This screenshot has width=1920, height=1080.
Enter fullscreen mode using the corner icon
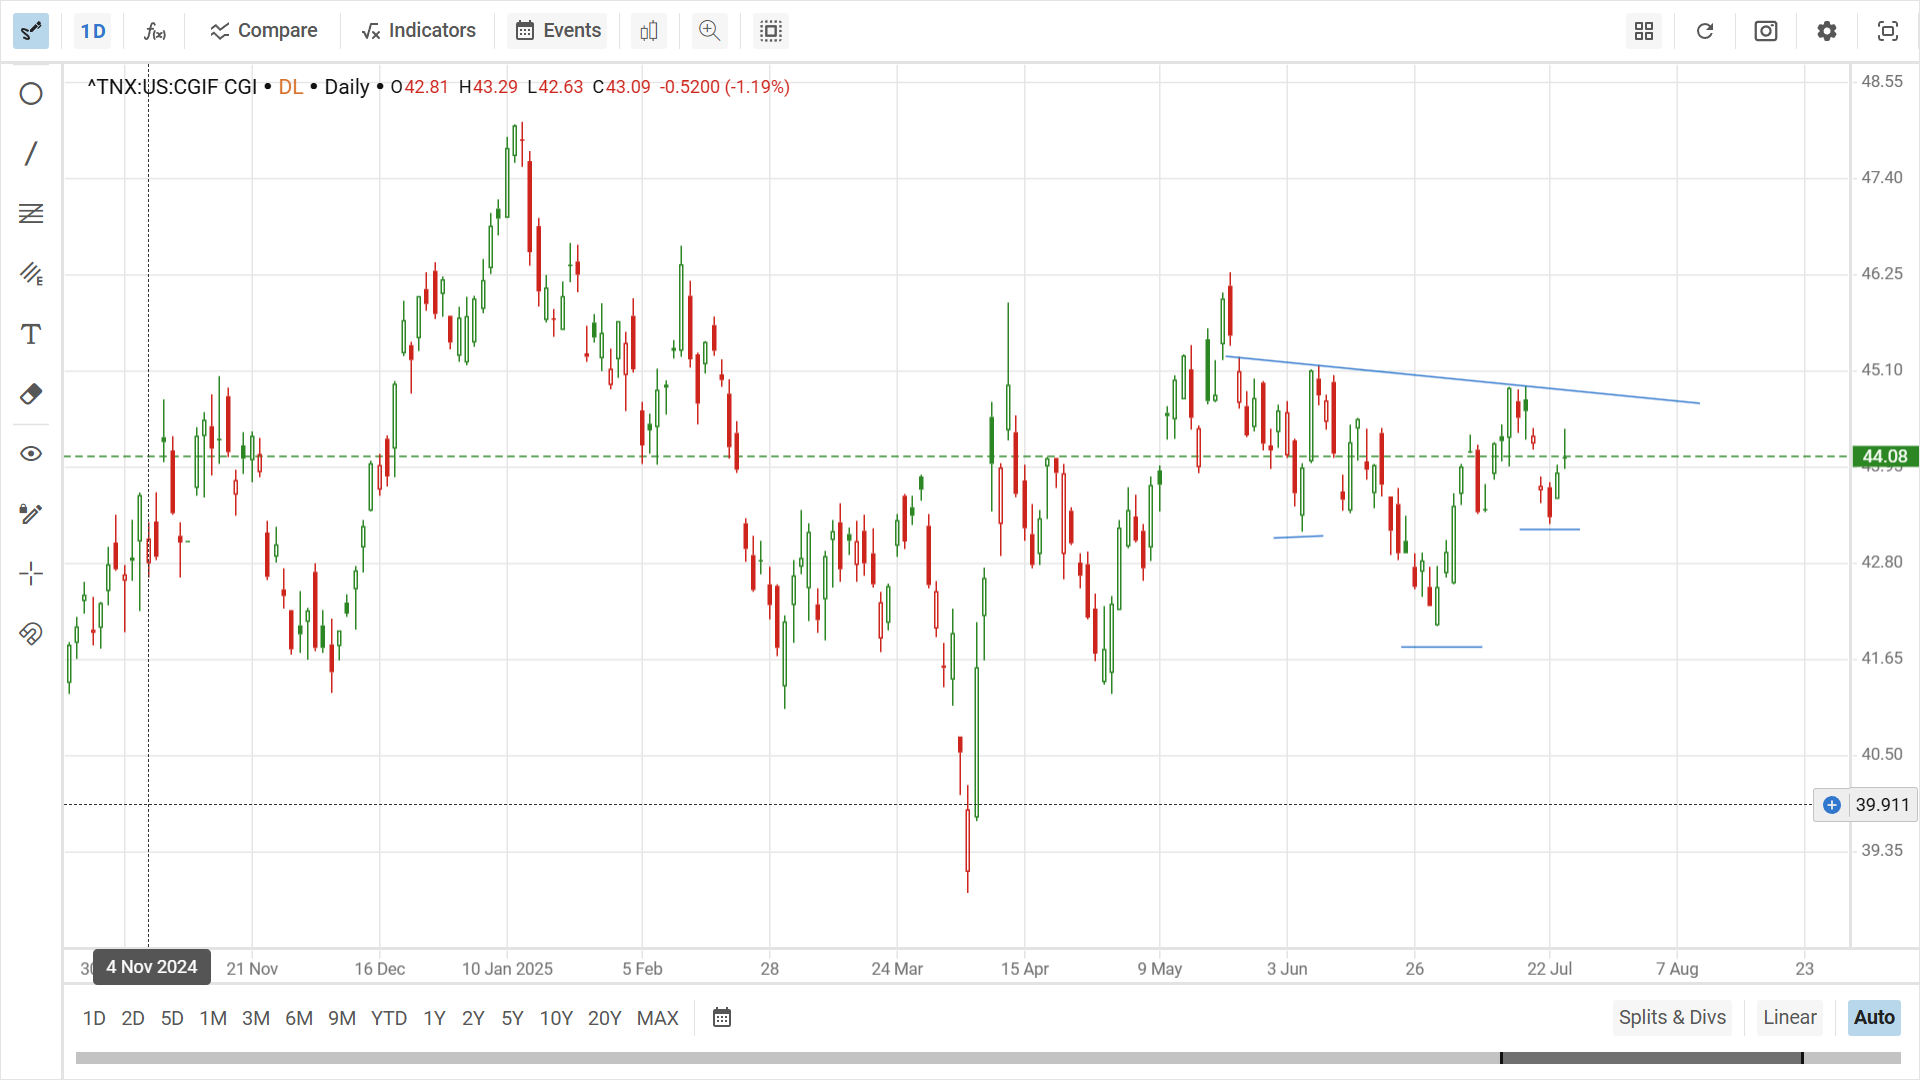pos(1888,31)
